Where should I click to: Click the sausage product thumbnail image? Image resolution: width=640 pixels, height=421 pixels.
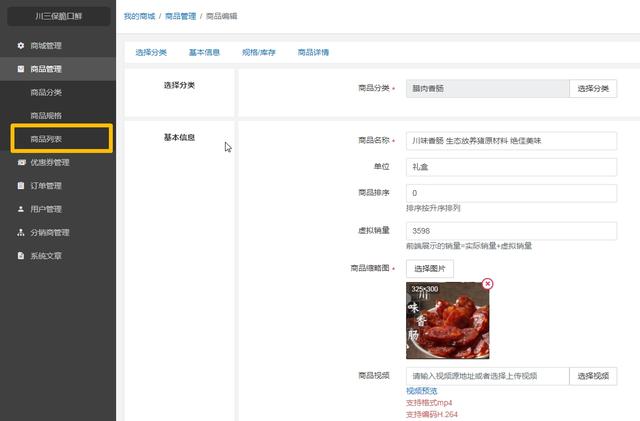(x=447, y=320)
